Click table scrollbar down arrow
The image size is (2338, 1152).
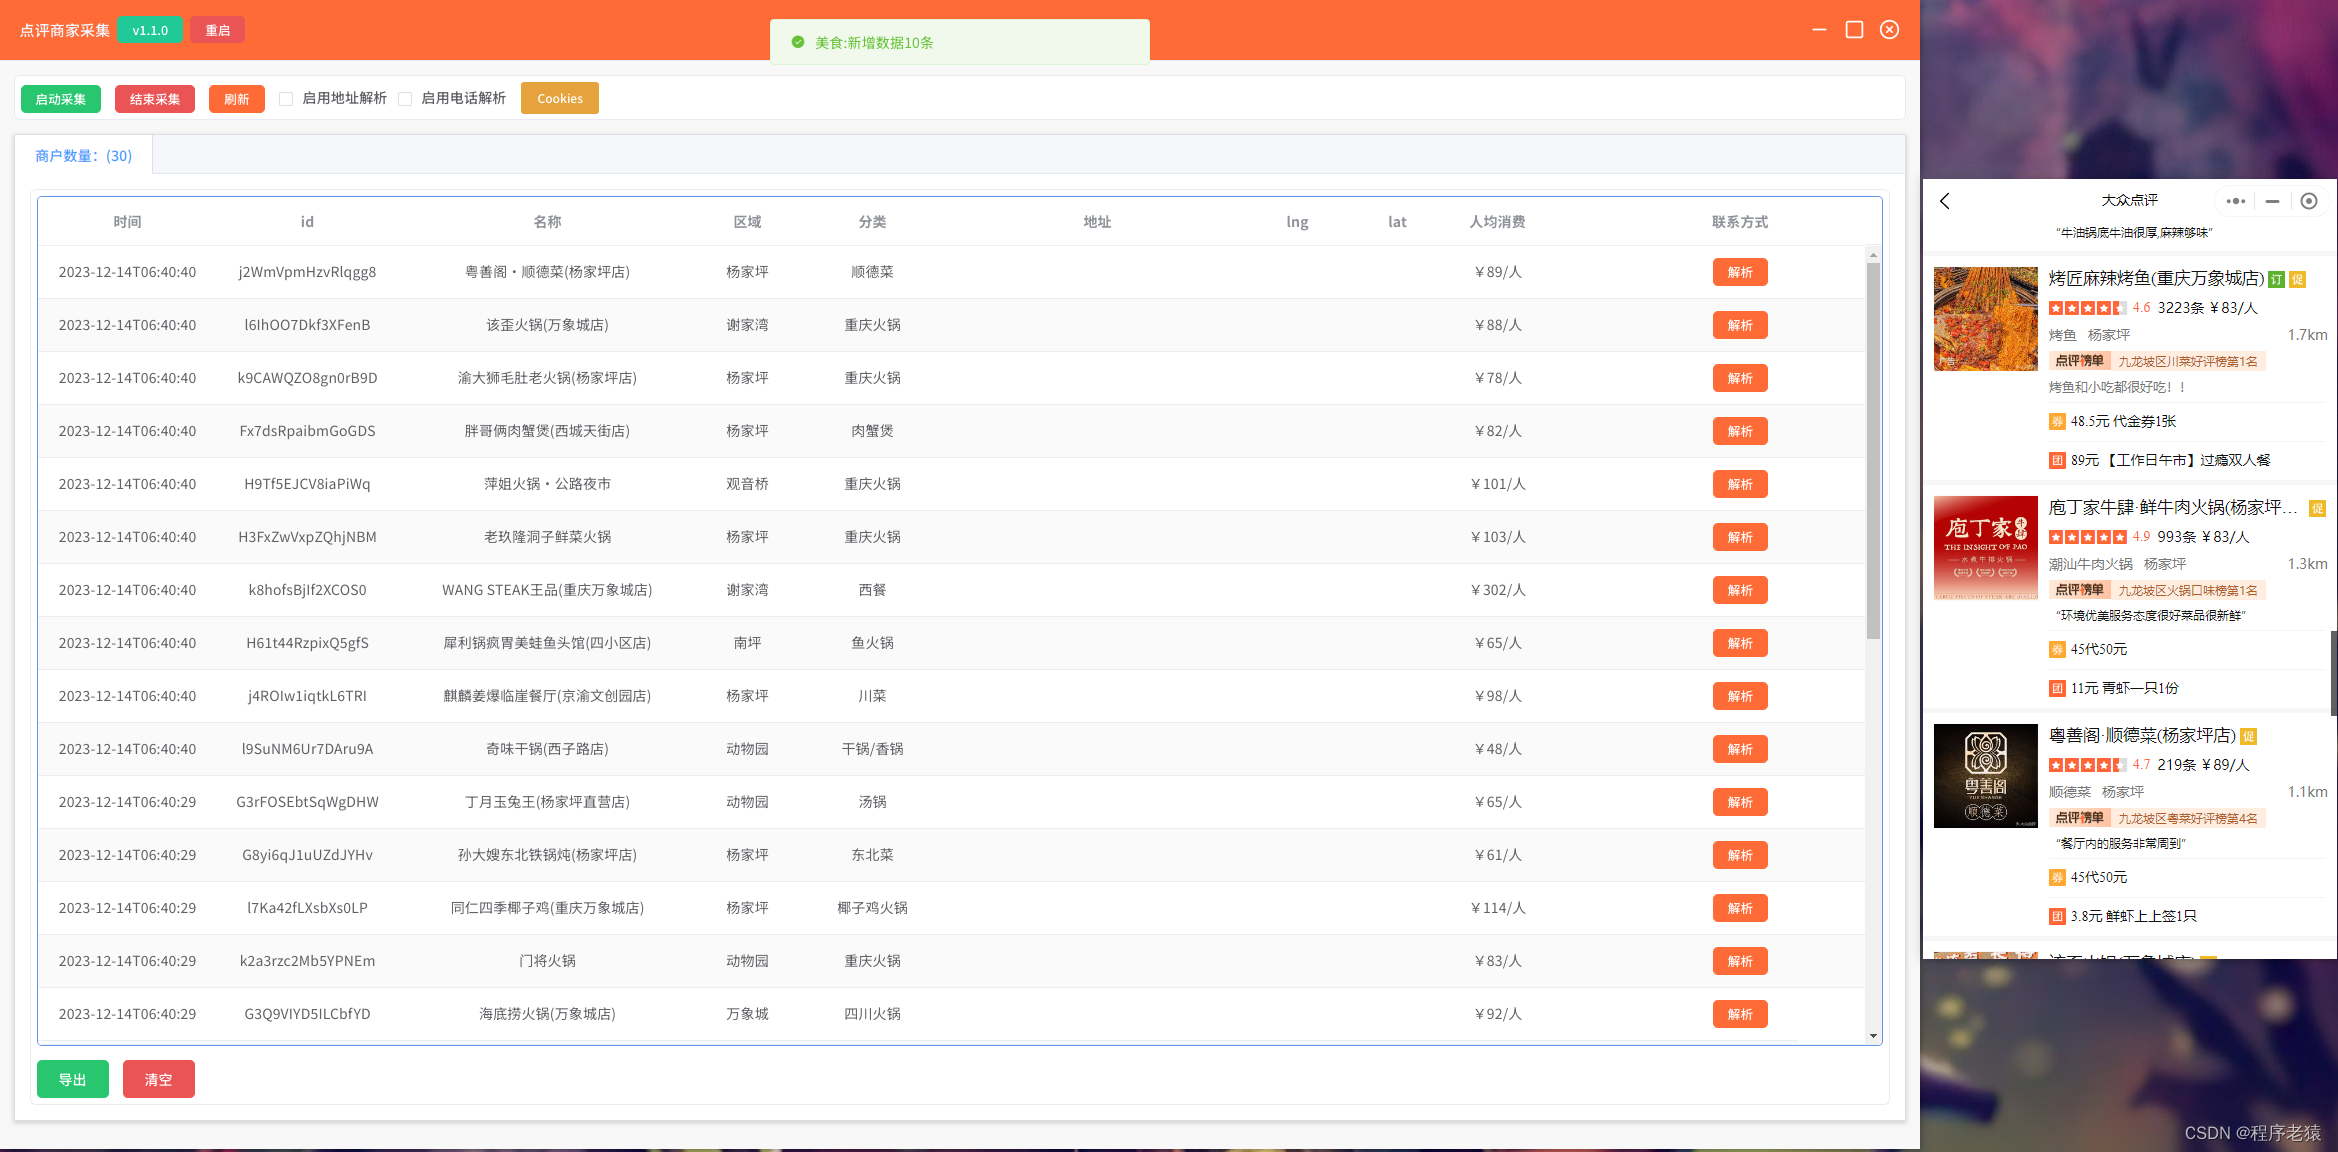[1873, 1036]
